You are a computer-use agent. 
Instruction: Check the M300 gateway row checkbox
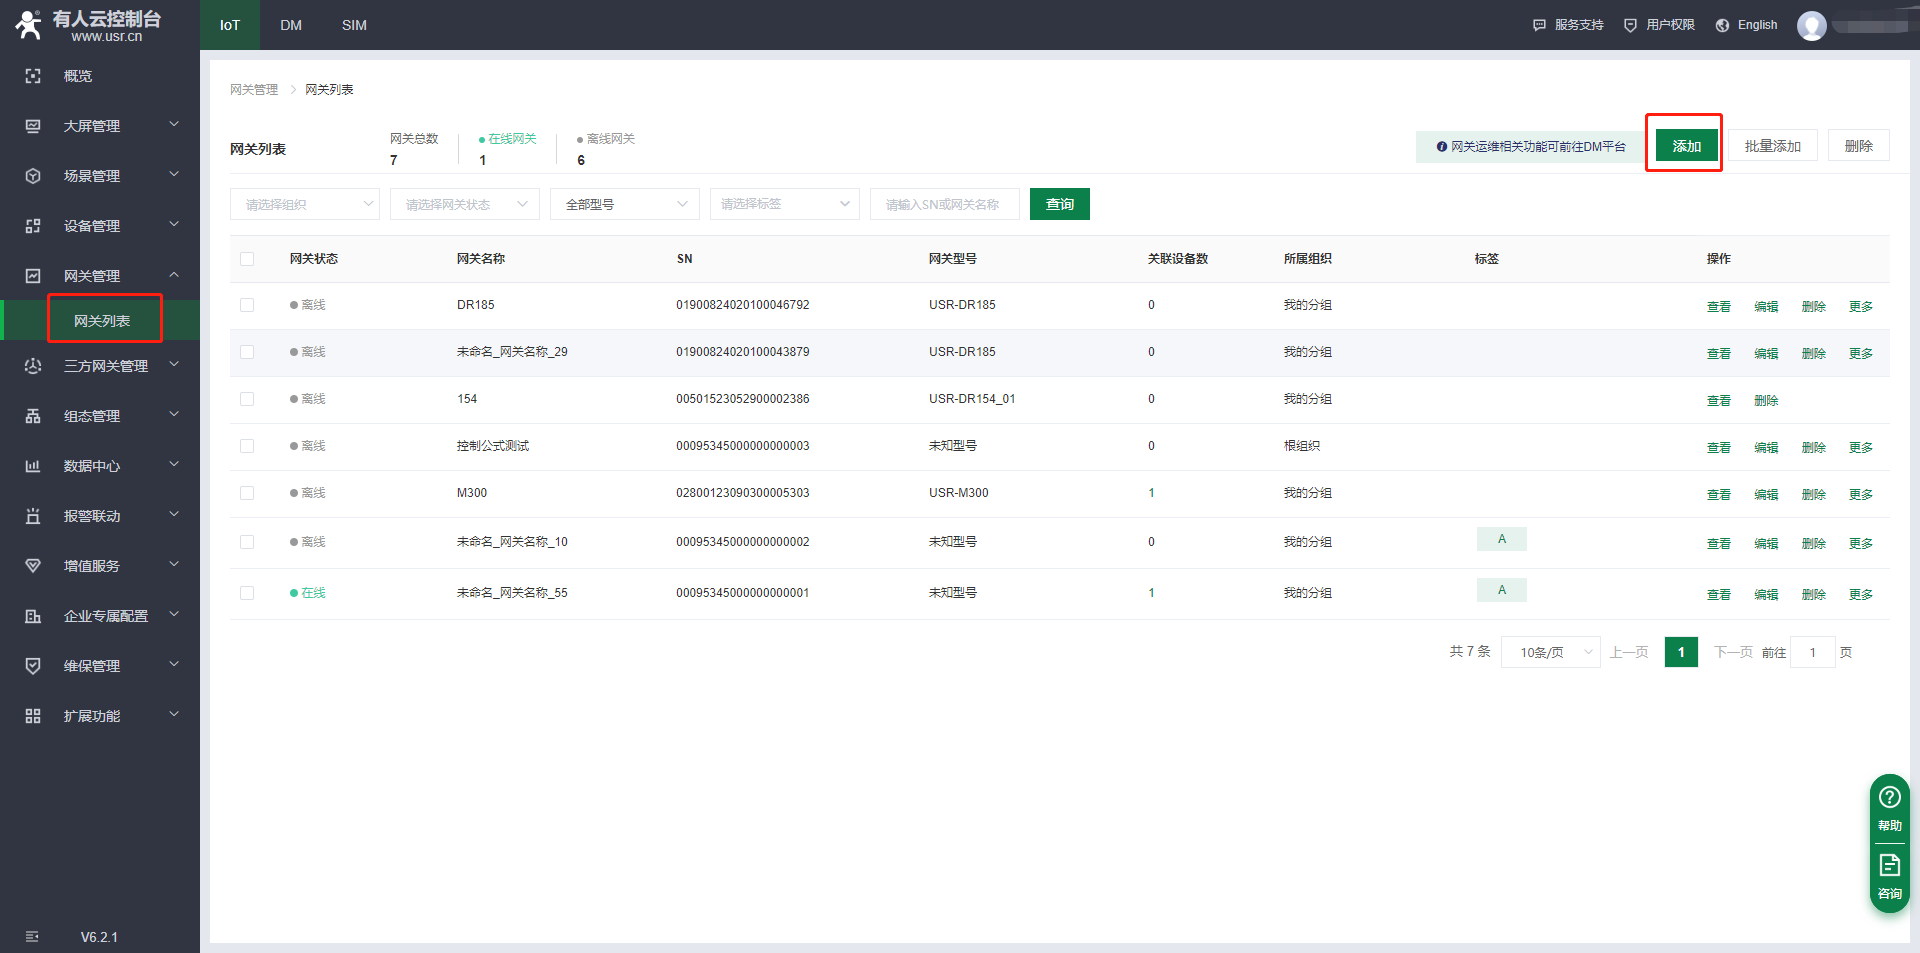click(x=247, y=493)
